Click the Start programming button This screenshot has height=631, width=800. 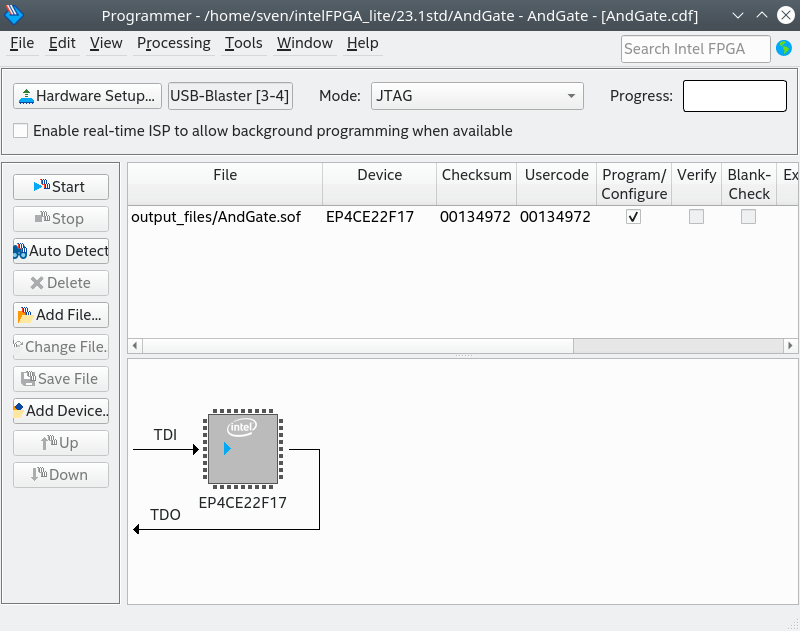coord(61,187)
